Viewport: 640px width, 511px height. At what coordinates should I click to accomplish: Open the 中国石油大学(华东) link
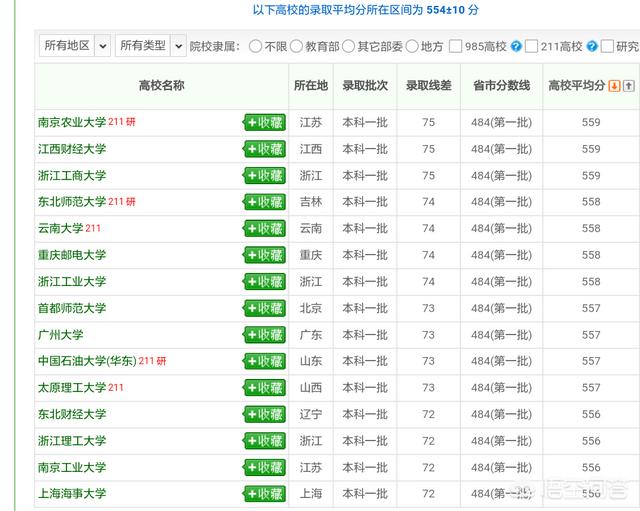[x=87, y=361]
